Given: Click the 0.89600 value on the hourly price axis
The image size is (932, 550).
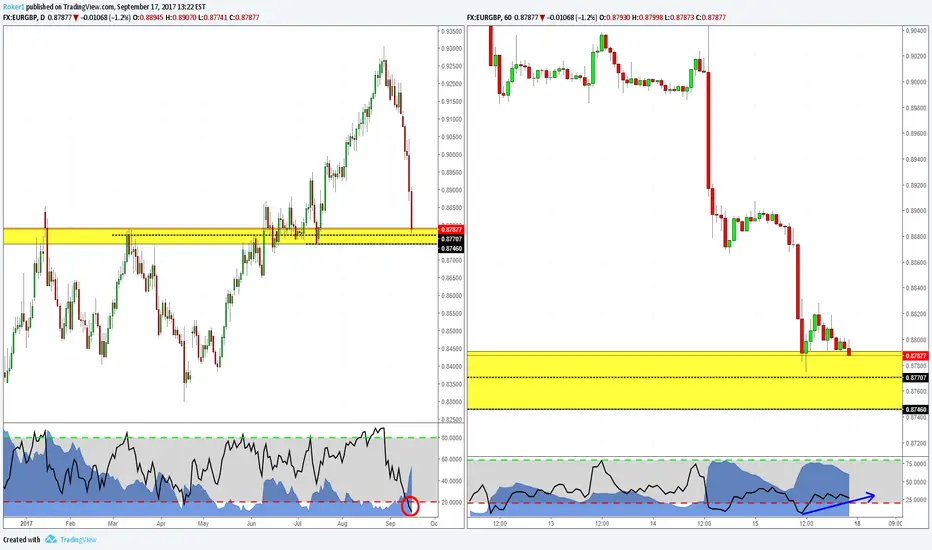Looking at the screenshot, I should coord(916,134).
